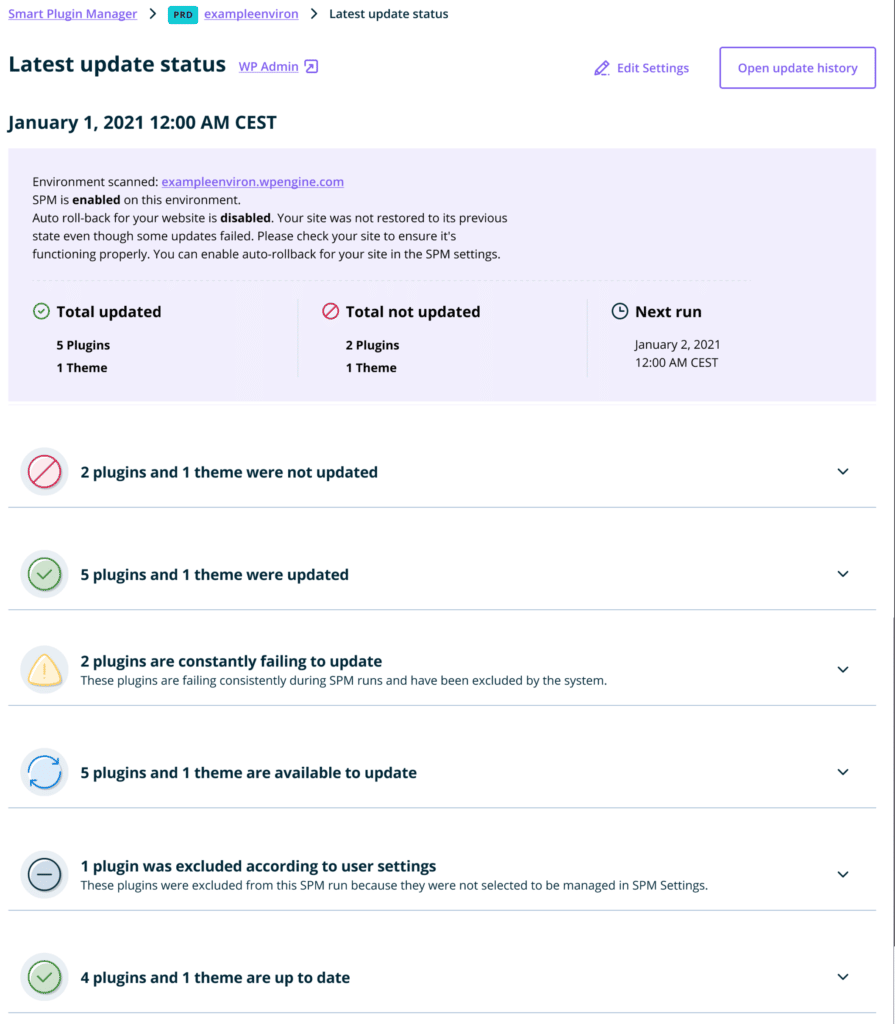895x1024 pixels.
Task: Click the minus circle icon for the excluded plugin
Action: (x=44, y=874)
